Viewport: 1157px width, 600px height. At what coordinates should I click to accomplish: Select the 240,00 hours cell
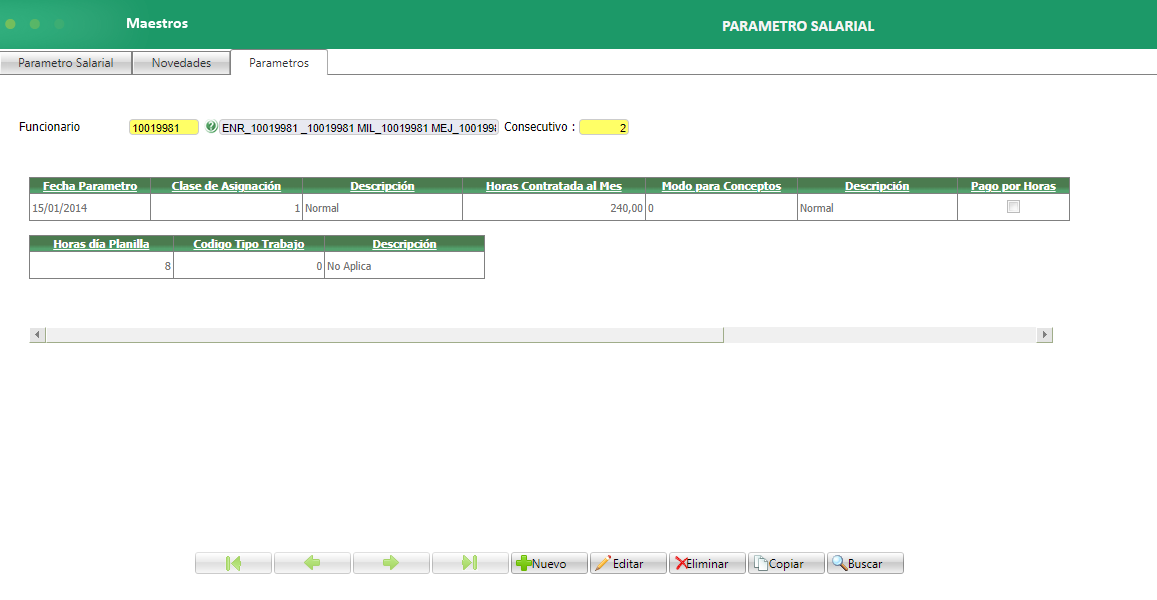553,207
